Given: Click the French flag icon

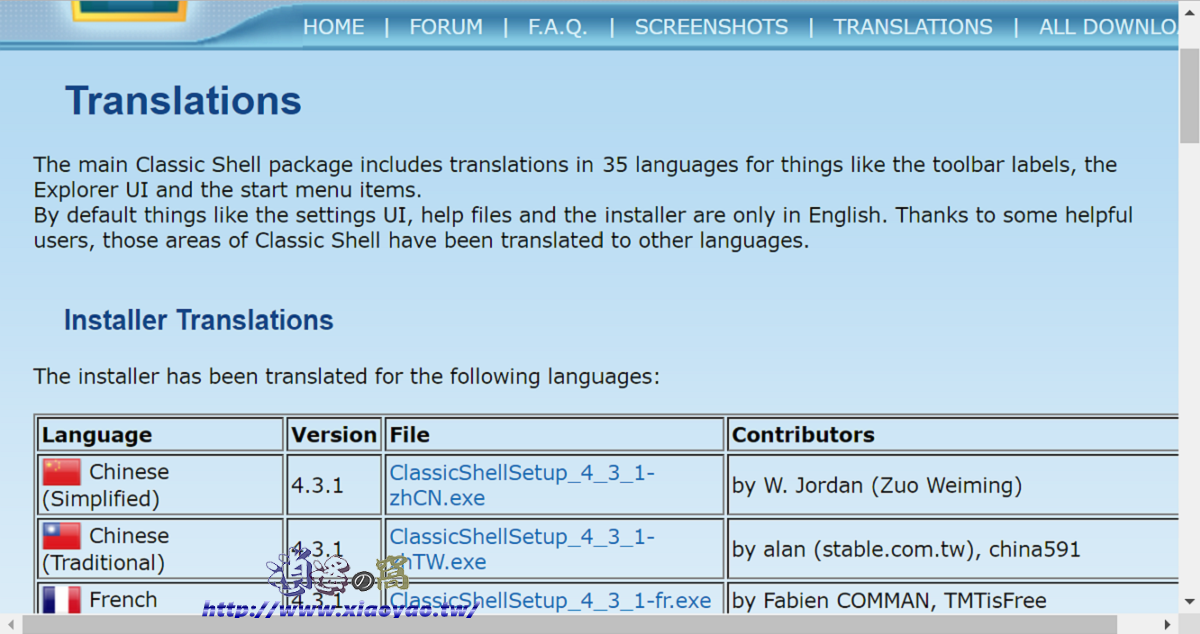Looking at the screenshot, I should pos(61,599).
